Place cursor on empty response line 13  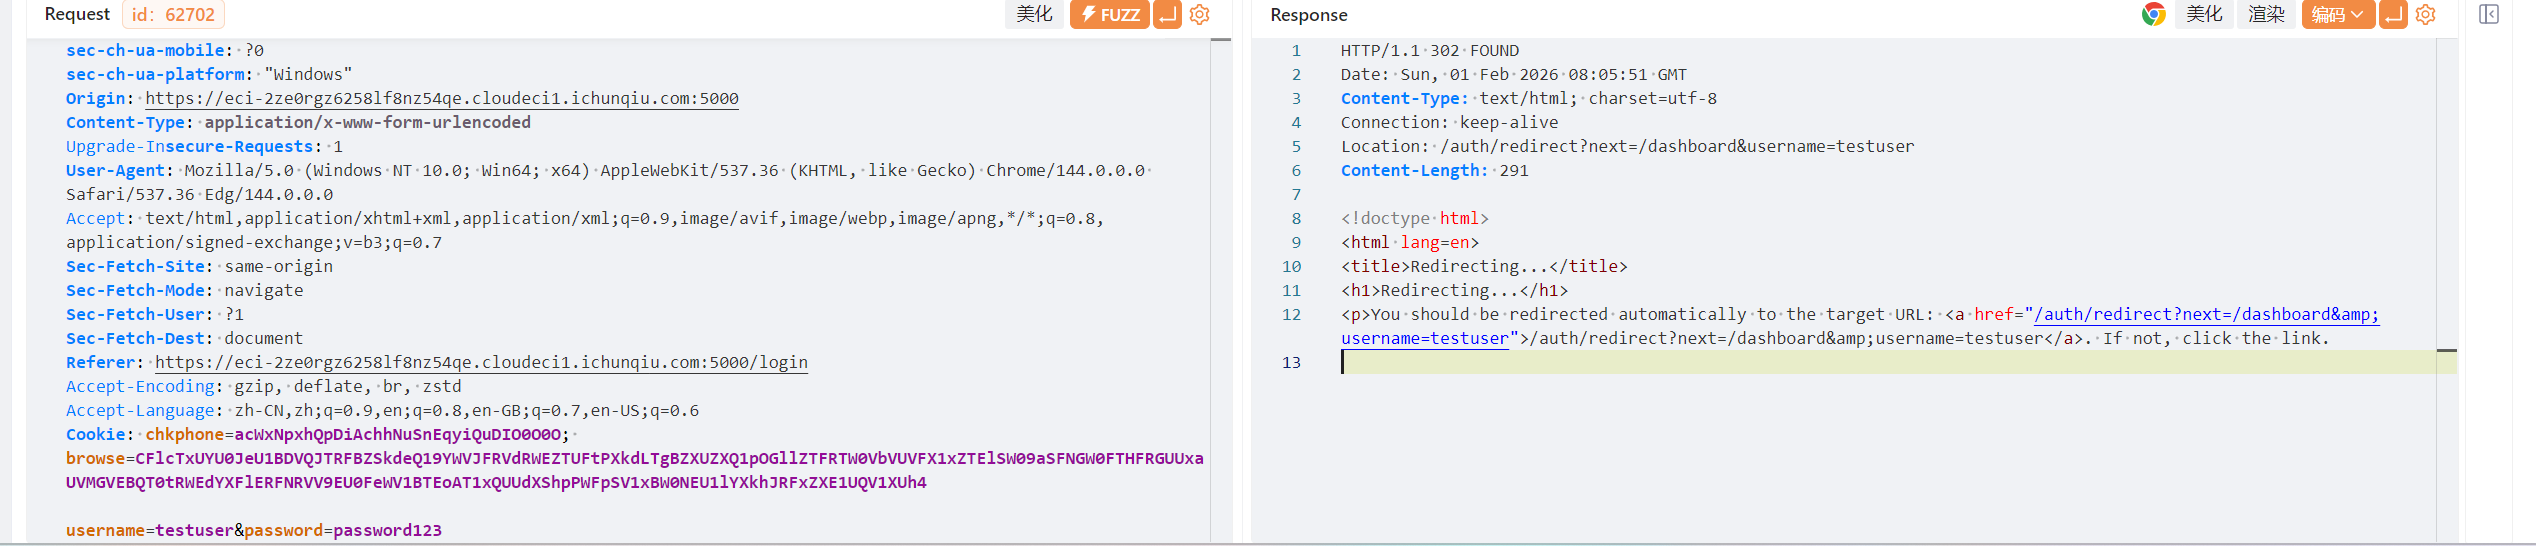[x=1800, y=363]
